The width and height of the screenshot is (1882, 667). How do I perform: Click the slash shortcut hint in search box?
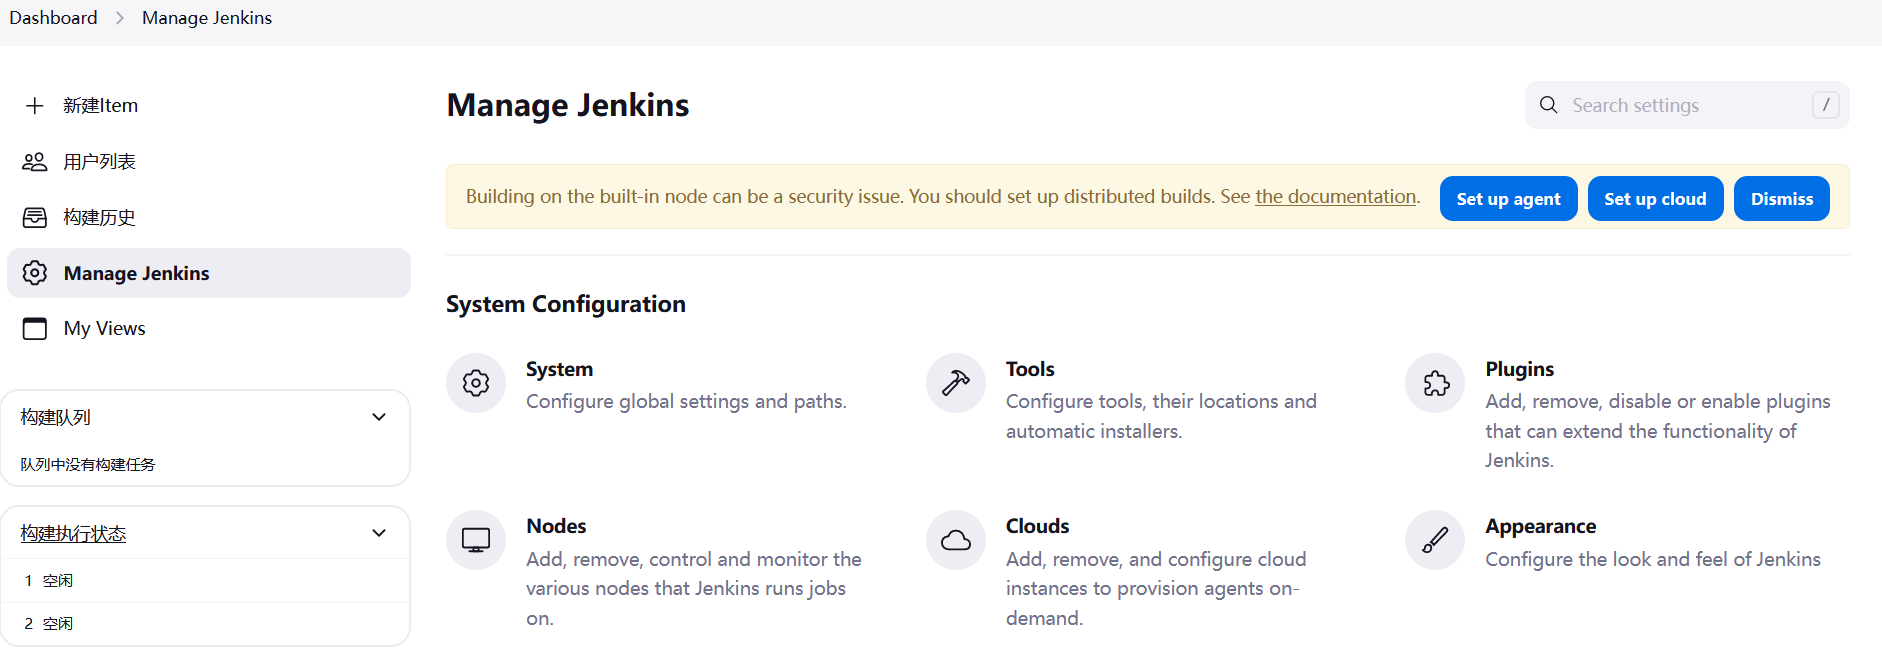[1826, 105]
